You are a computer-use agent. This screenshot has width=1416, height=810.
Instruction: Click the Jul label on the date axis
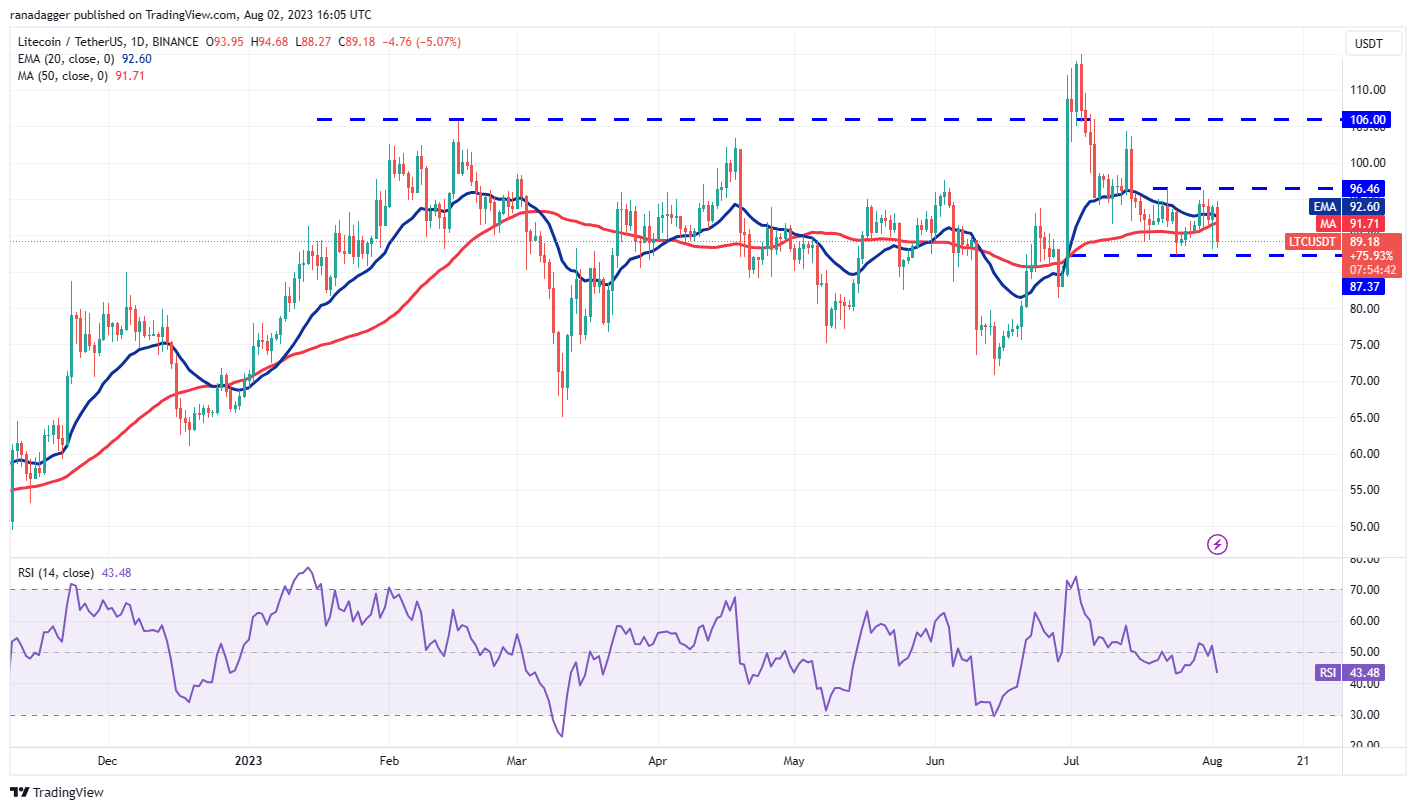1071,761
